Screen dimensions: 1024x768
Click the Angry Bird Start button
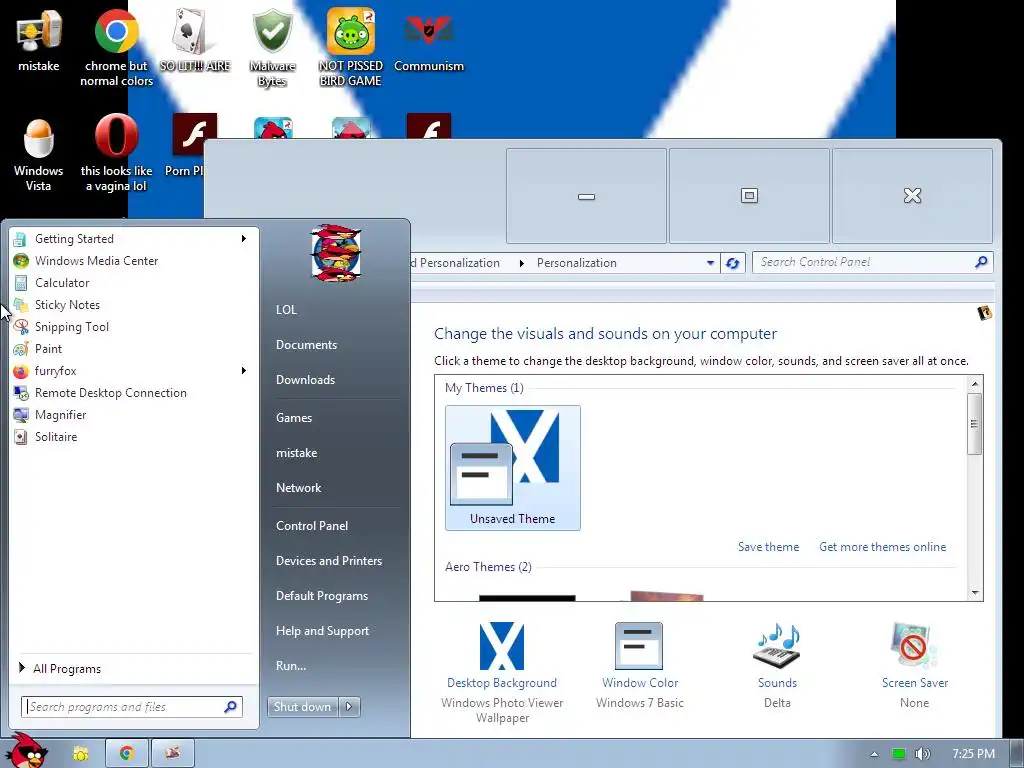pyautogui.click(x=26, y=751)
